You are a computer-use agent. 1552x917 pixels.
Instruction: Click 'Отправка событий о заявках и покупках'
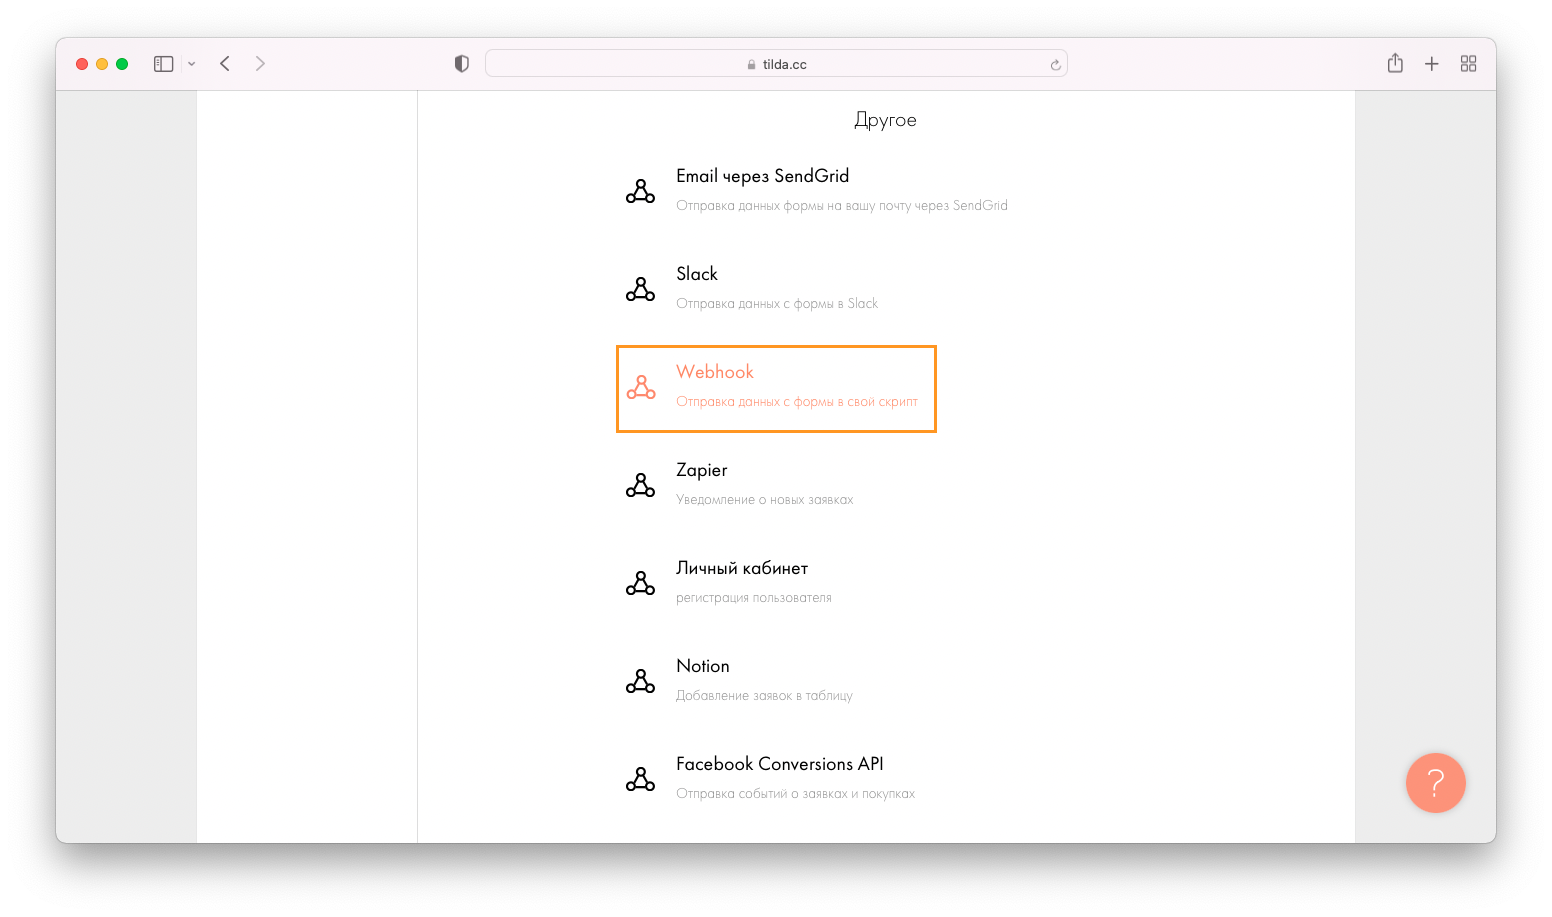coord(796,794)
